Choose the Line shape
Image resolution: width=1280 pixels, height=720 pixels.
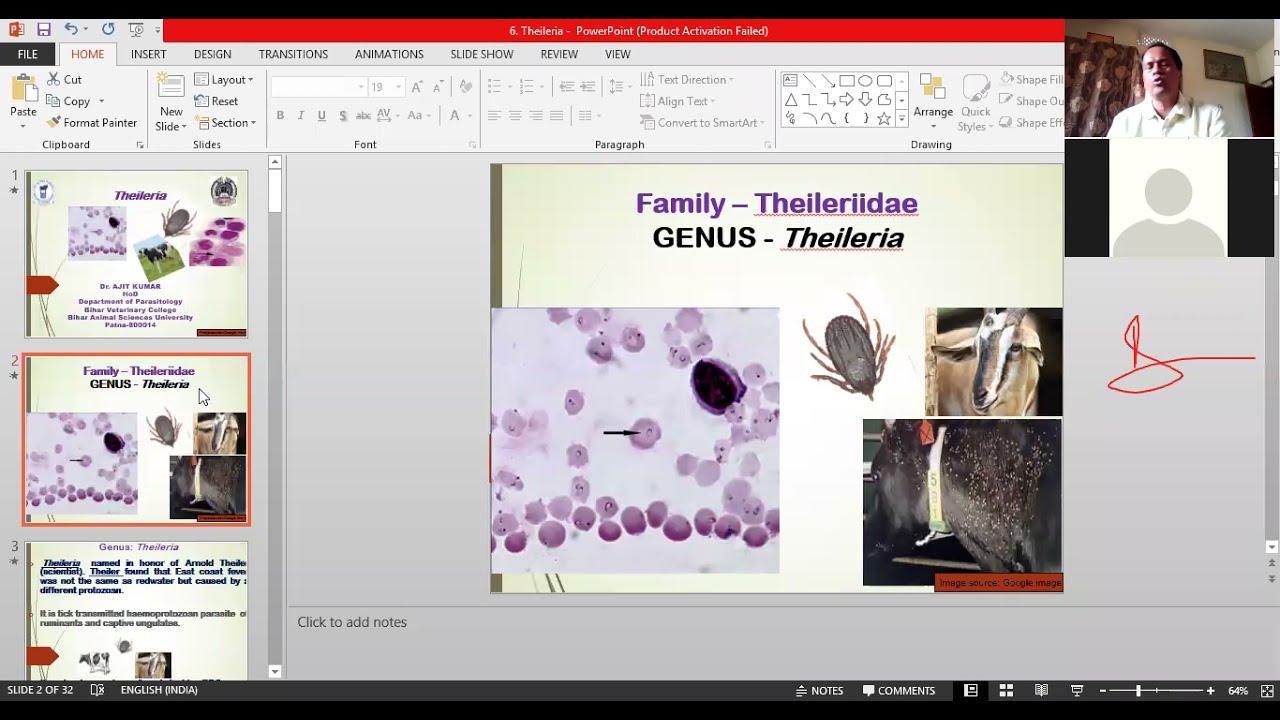tap(809, 81)
